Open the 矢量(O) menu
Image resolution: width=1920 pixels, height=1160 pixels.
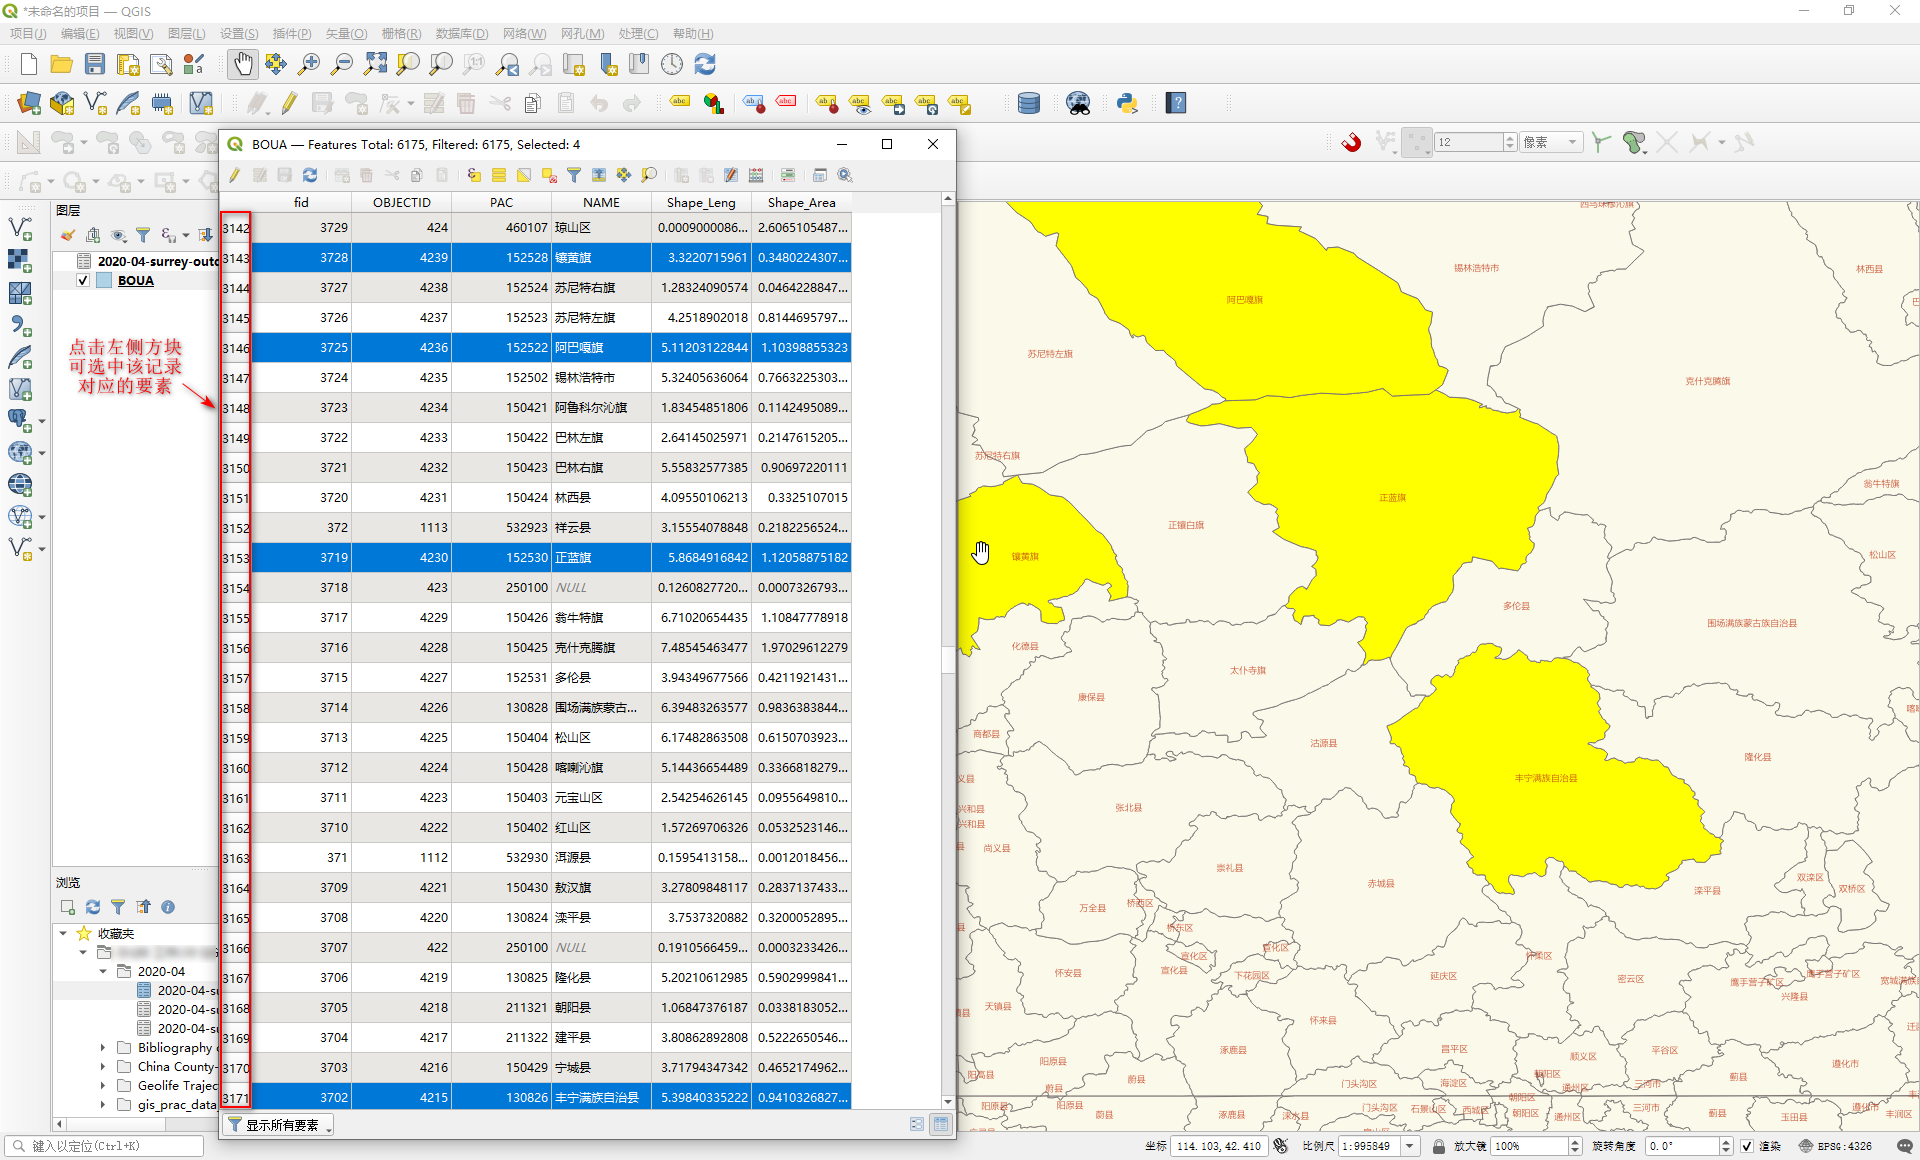click(x=346, y=33)
